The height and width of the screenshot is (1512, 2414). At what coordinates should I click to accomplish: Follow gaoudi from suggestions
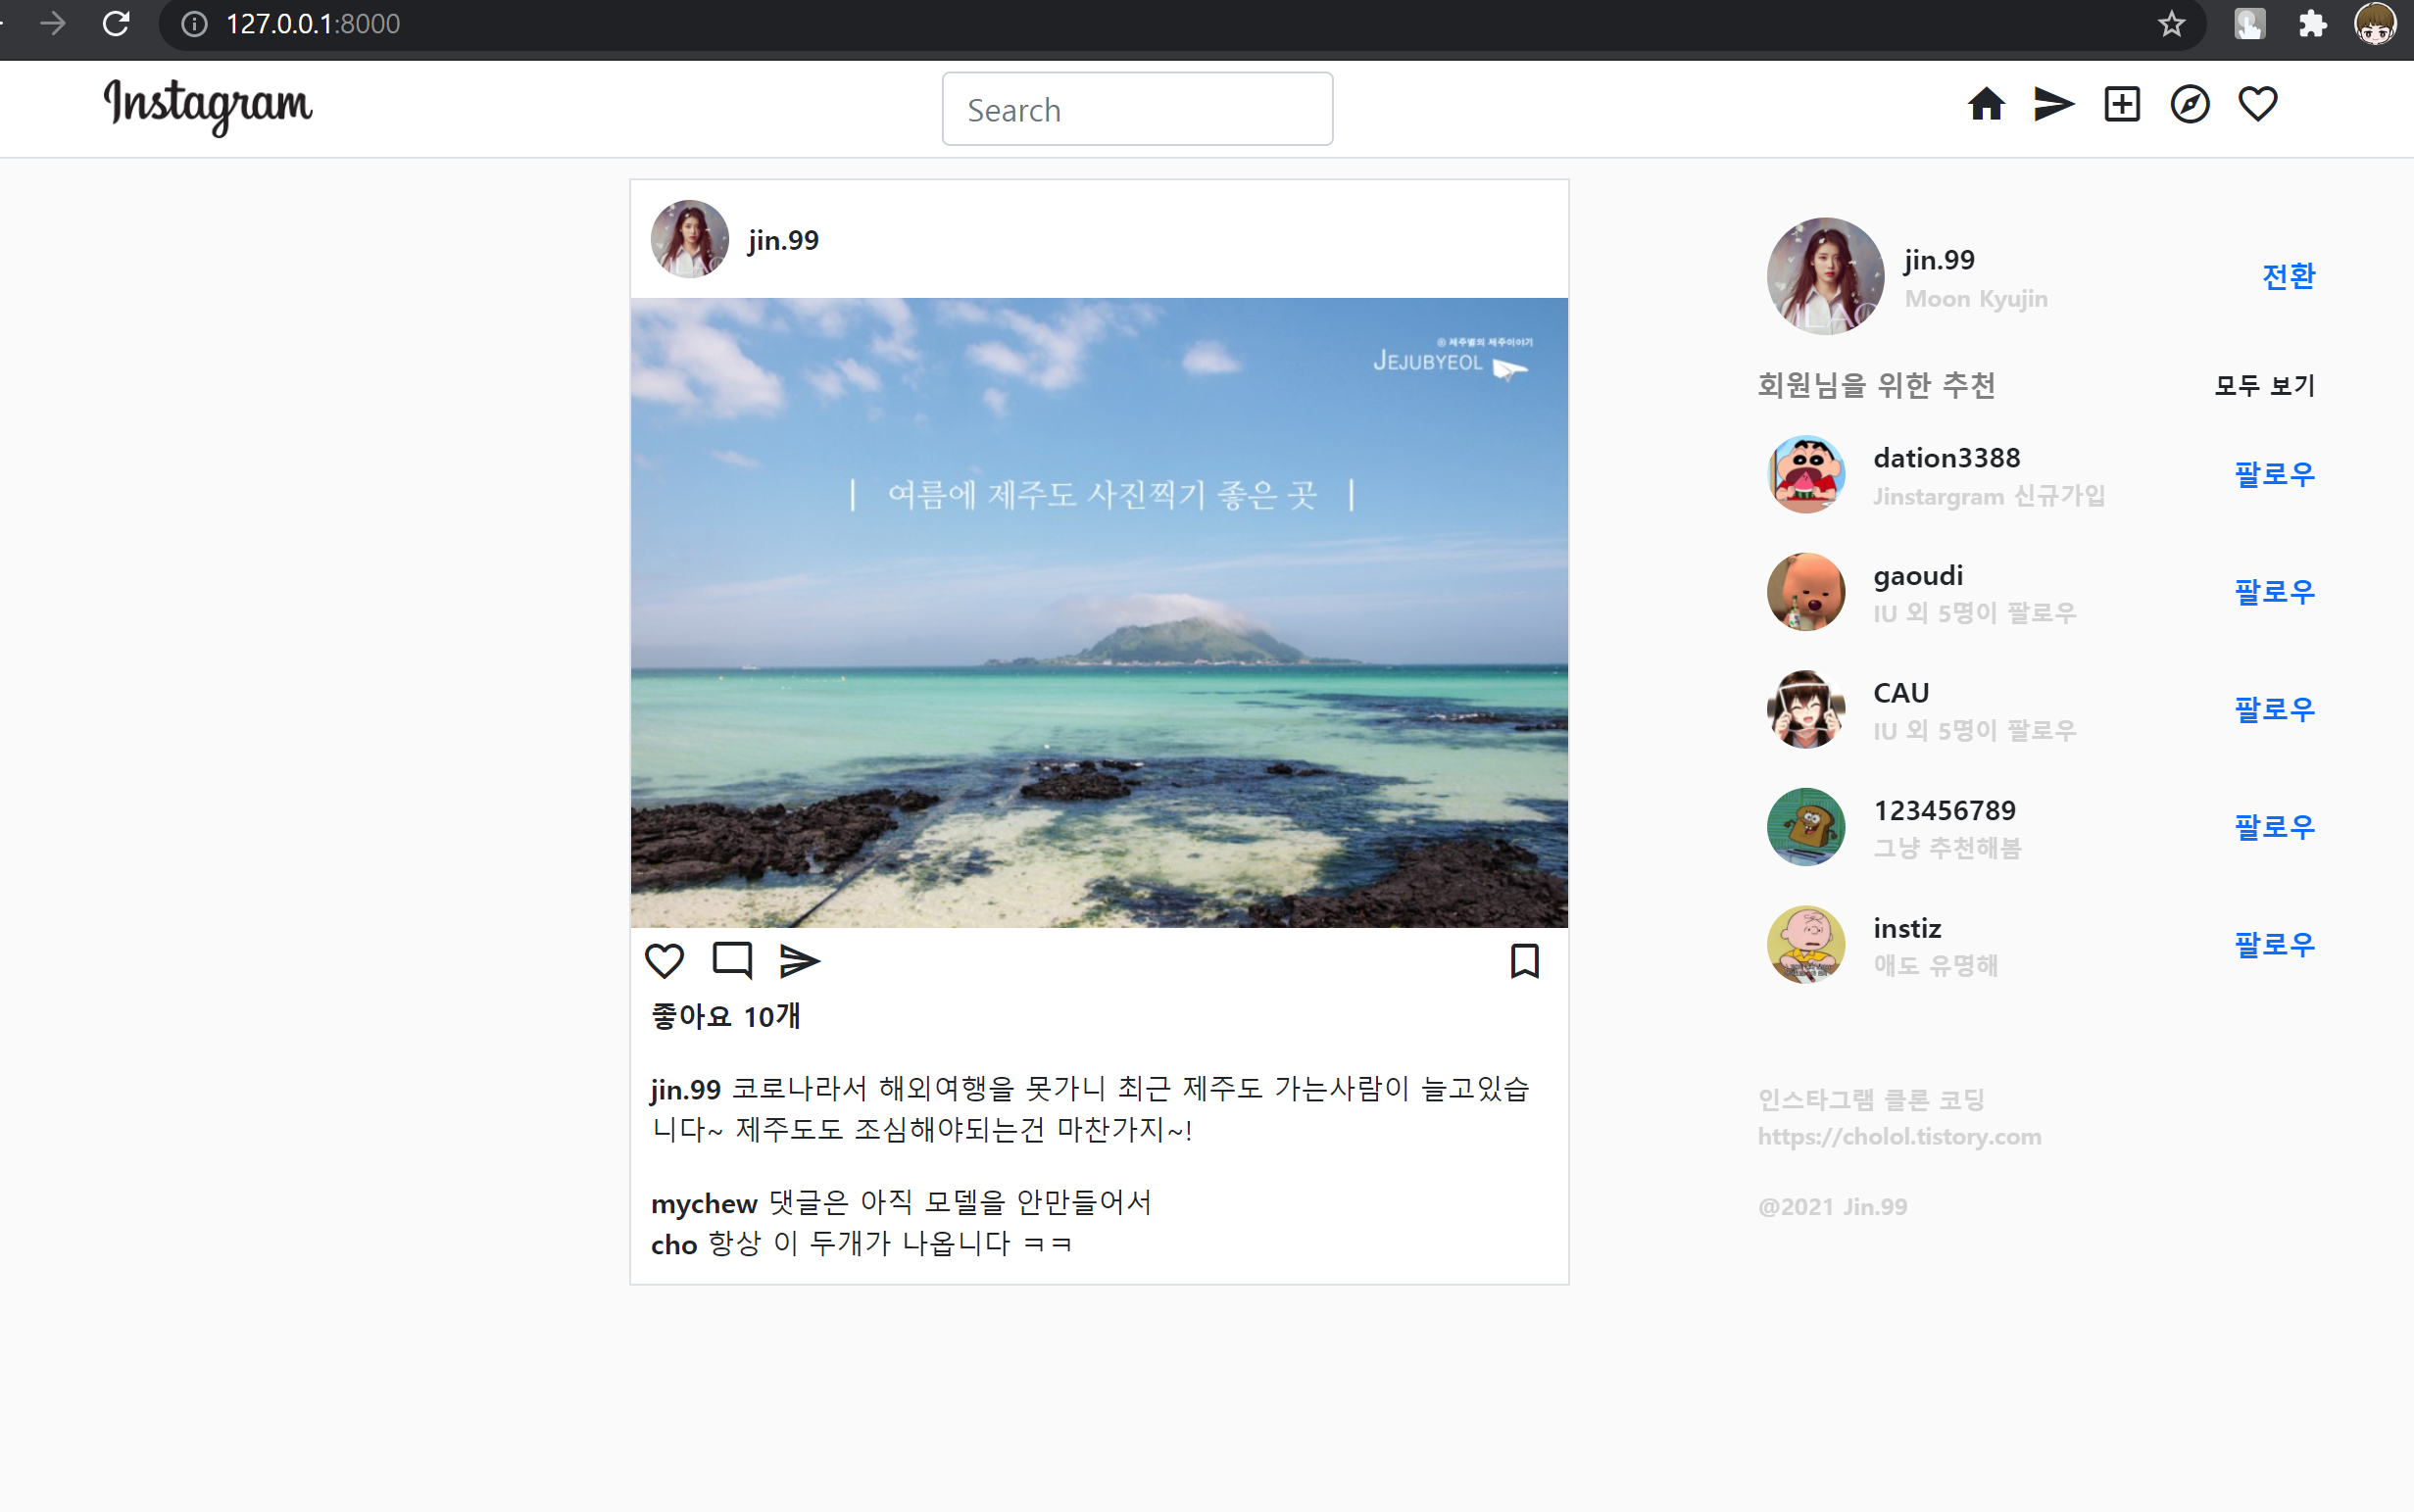2274,592
